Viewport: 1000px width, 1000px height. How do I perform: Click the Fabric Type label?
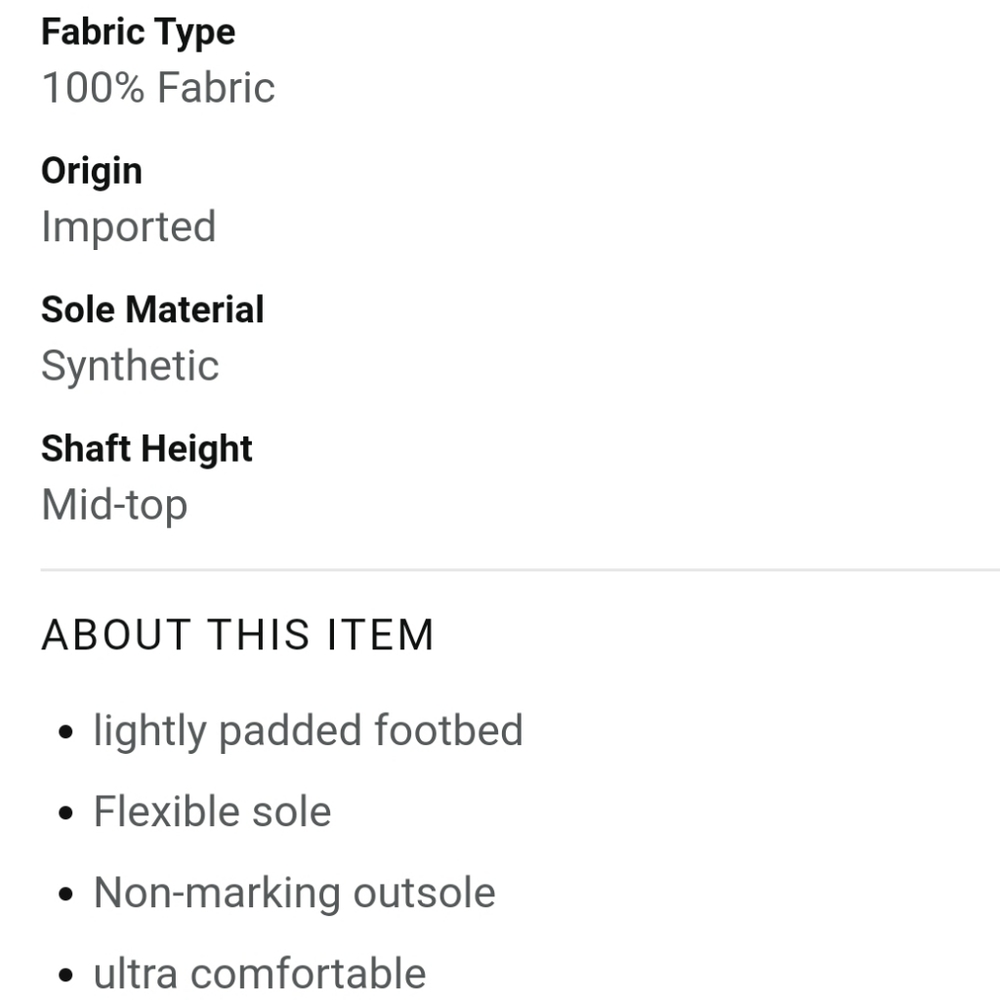(138, 33)
